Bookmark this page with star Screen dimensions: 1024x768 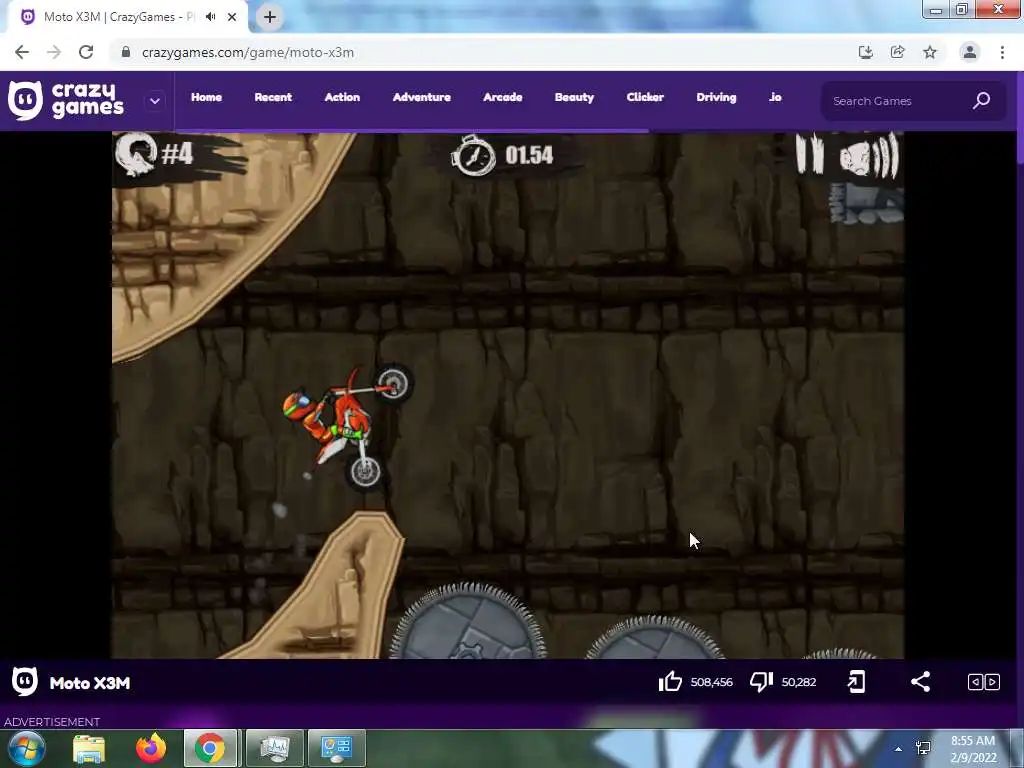(x=930, y=52)
